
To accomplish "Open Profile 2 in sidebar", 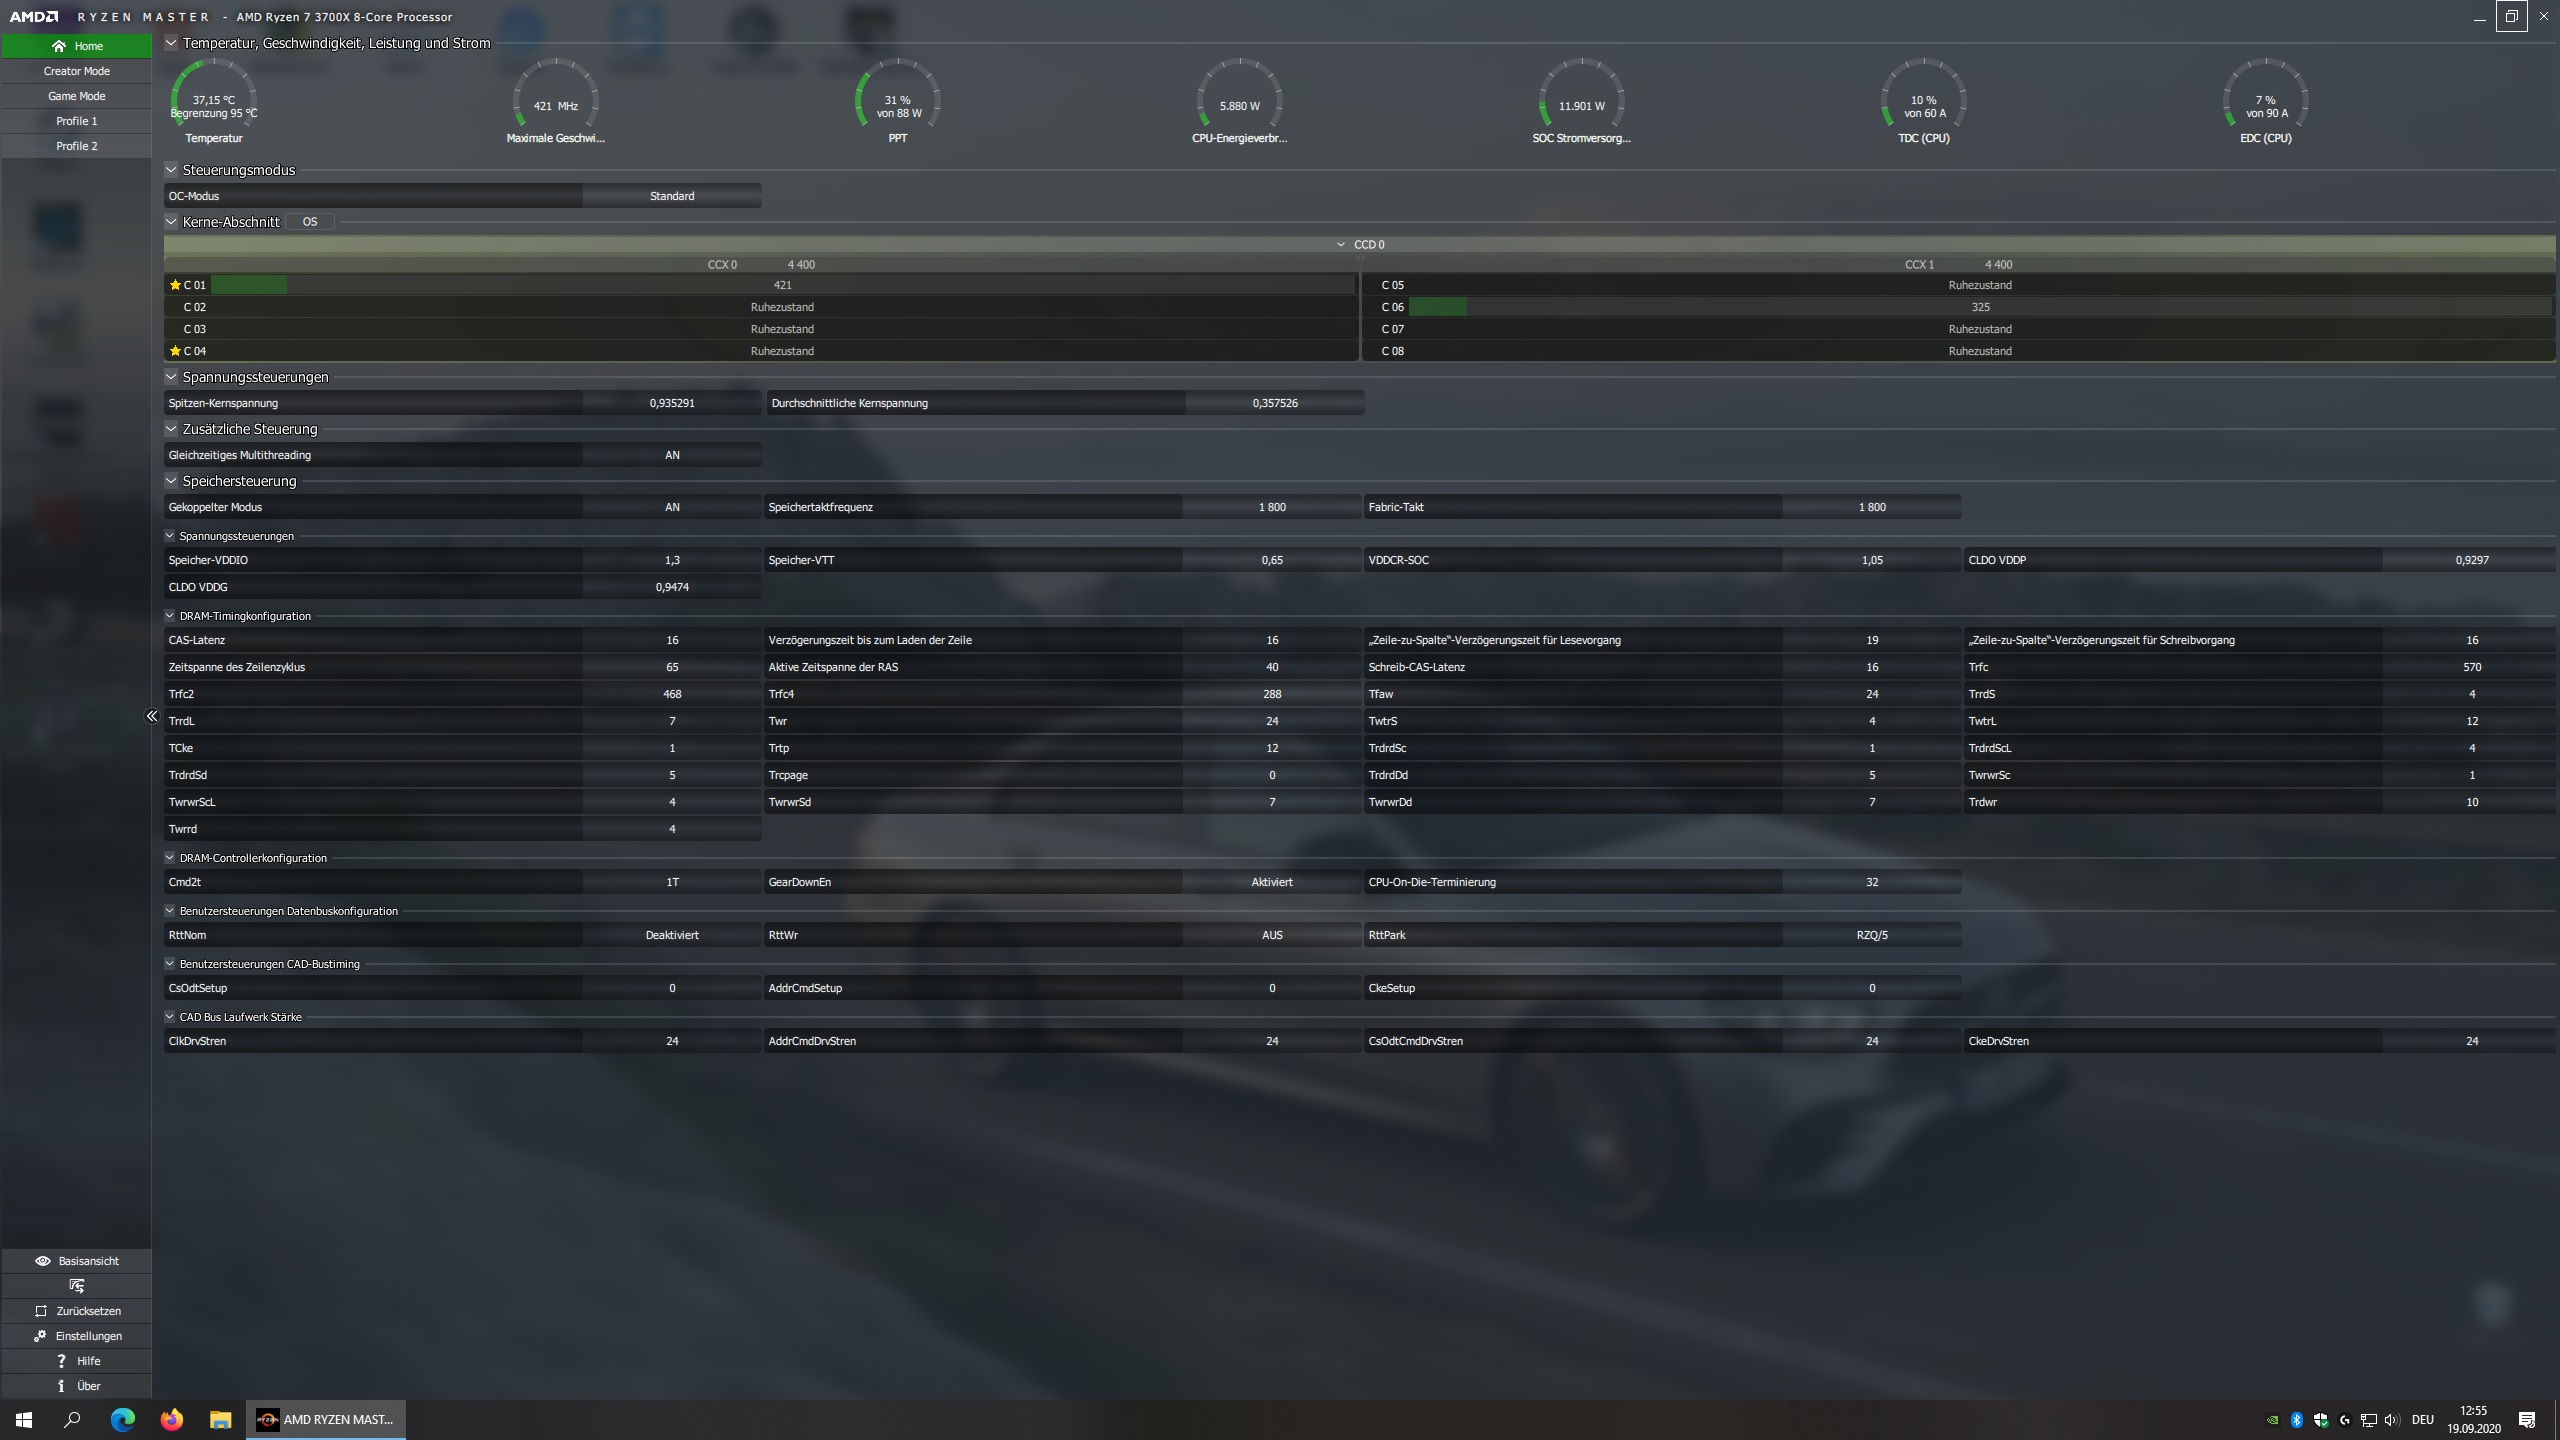I will (x=76, y=146).
